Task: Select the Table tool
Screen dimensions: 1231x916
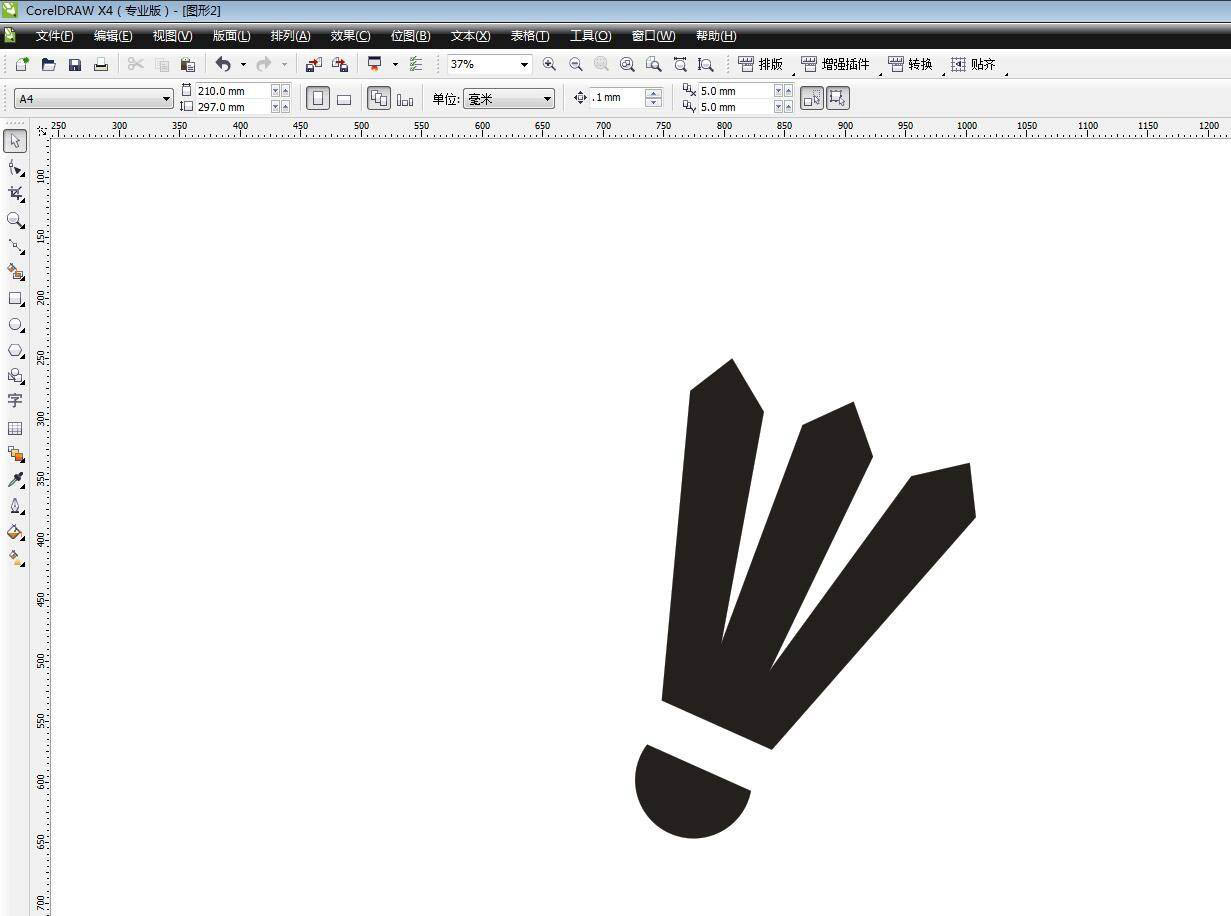Action: (15, 428)
